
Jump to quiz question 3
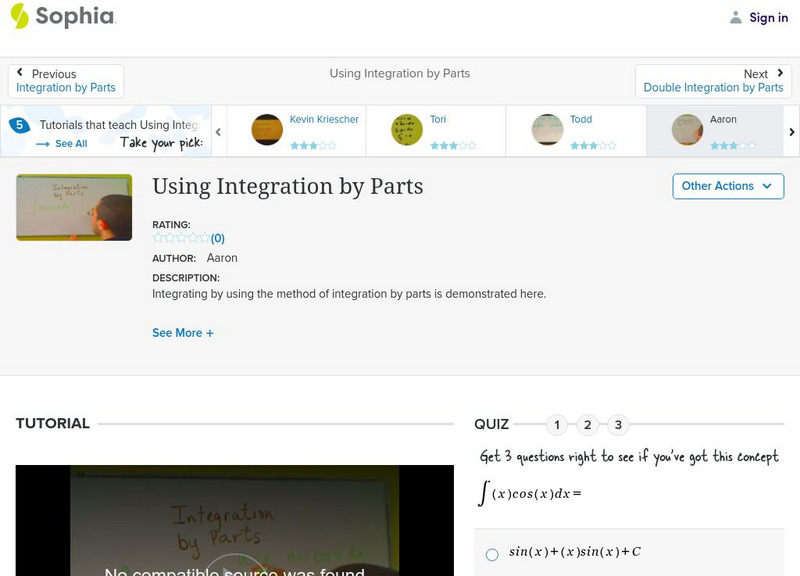point(618,425)
